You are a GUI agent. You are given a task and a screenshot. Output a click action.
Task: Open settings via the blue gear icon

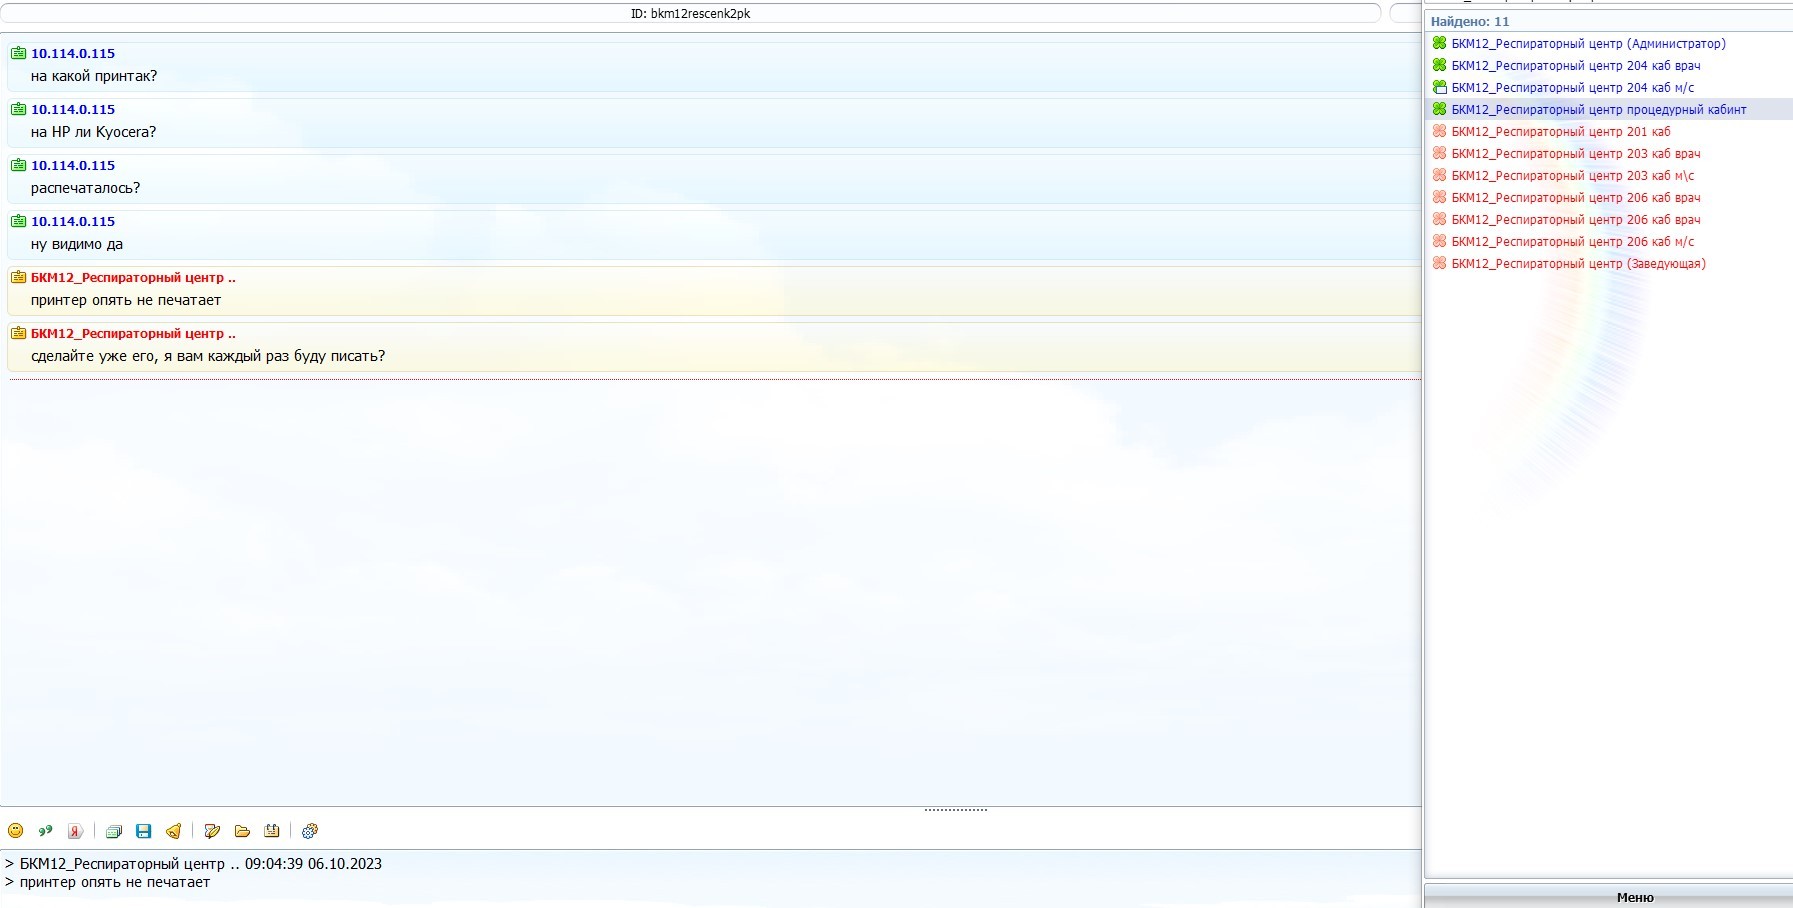click(310, 831)
